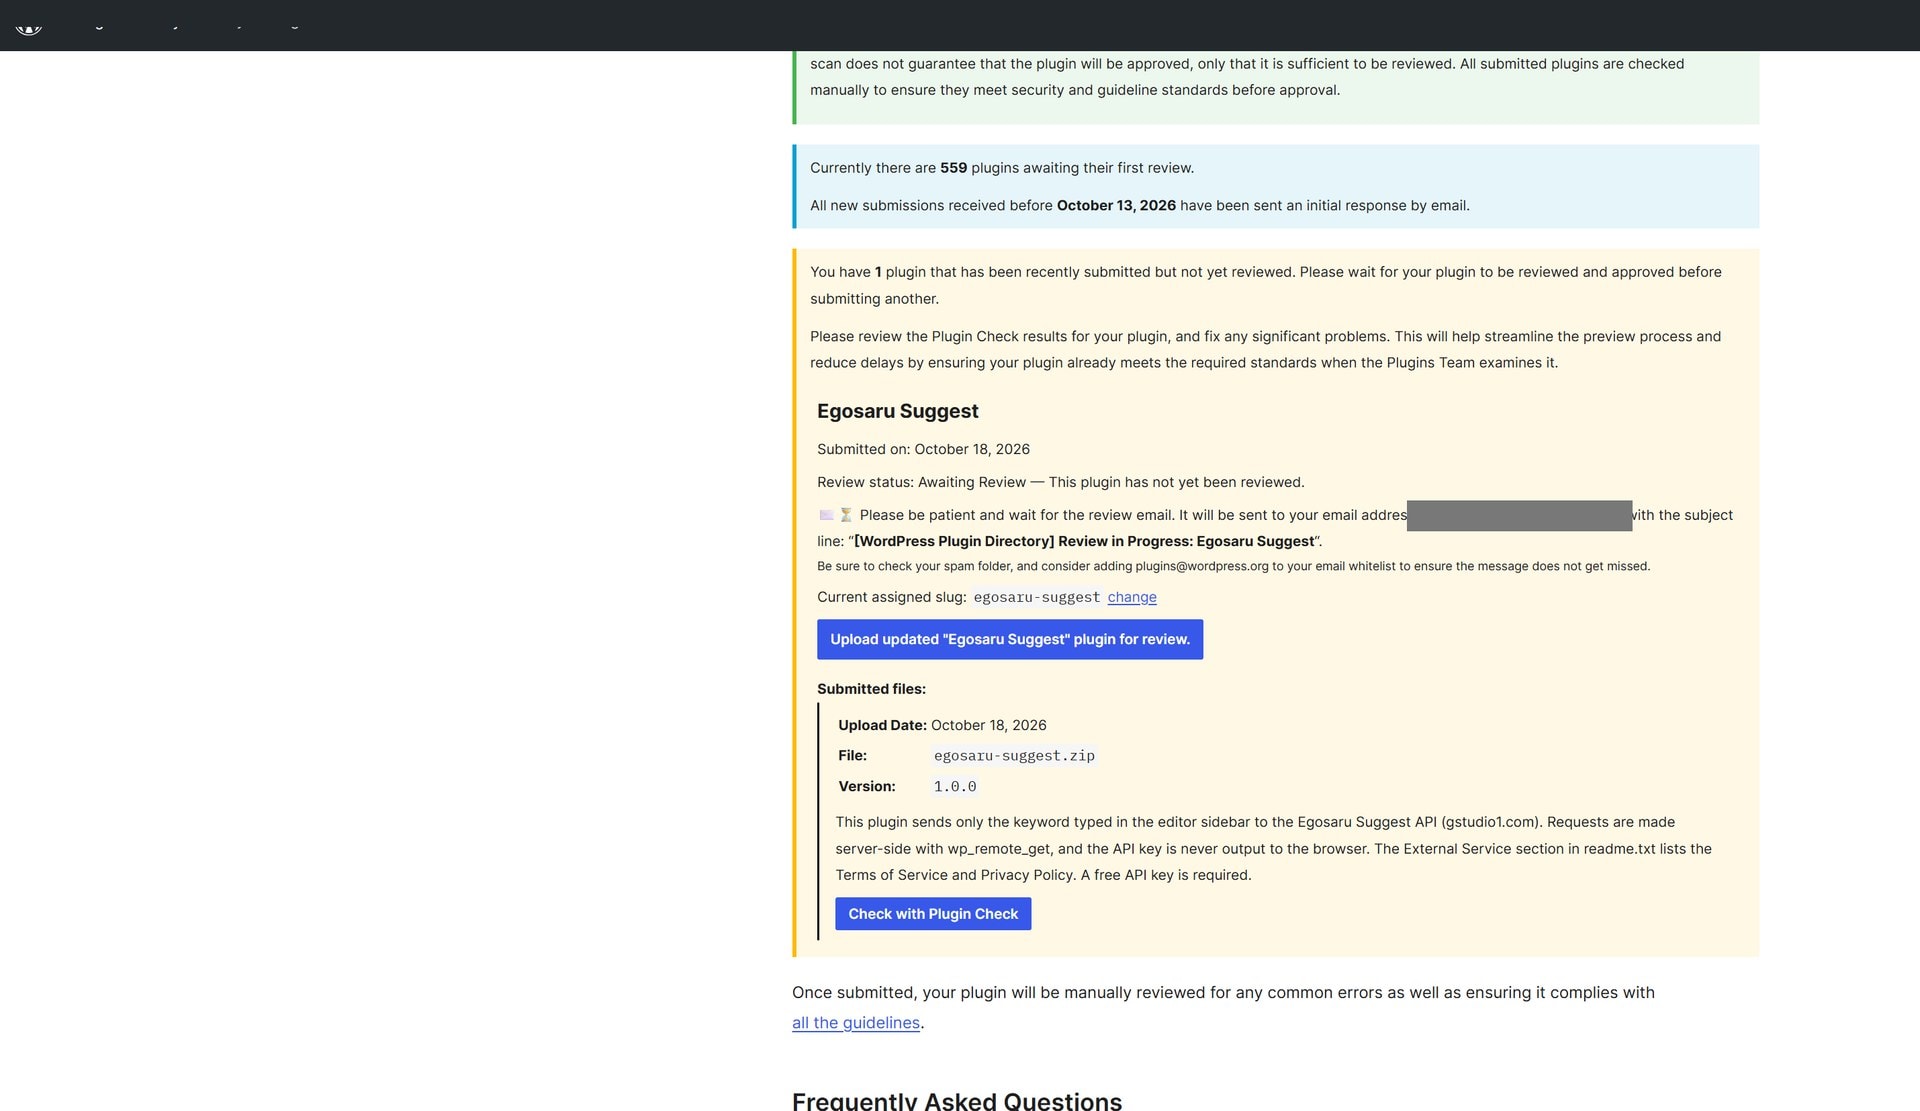Click the hourglass emoji before 'Please be patient'
The image size is (1920, 1111).
(x=846, y=515)
